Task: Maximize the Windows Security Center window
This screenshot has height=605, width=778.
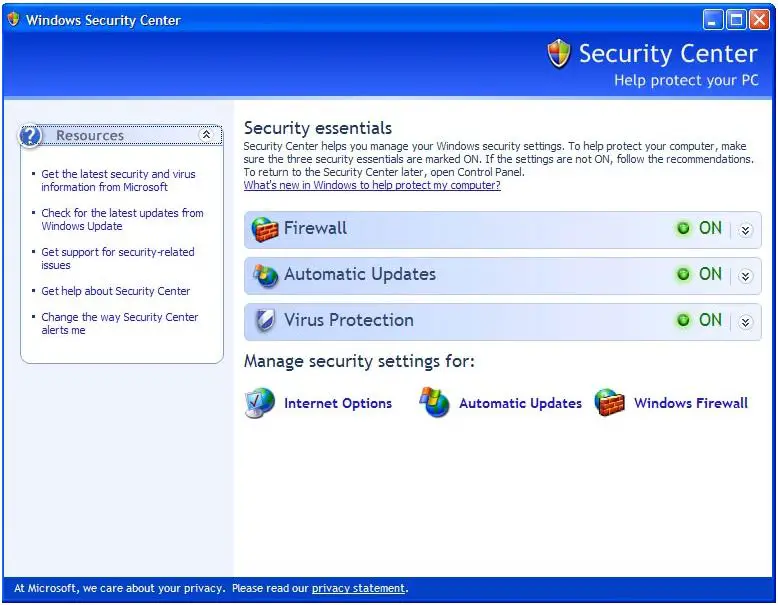Action: click(x=736, y=20)
